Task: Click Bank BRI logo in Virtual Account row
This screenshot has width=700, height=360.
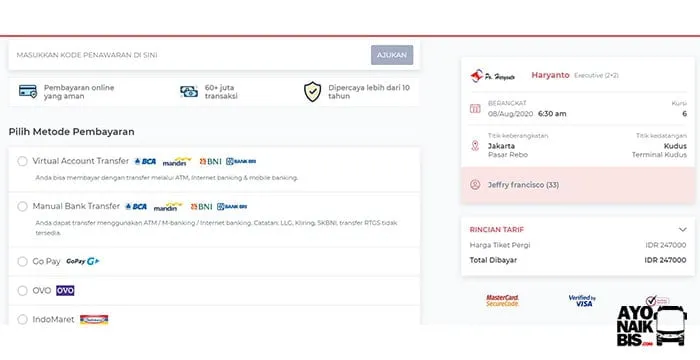Action: pos(241,161)
